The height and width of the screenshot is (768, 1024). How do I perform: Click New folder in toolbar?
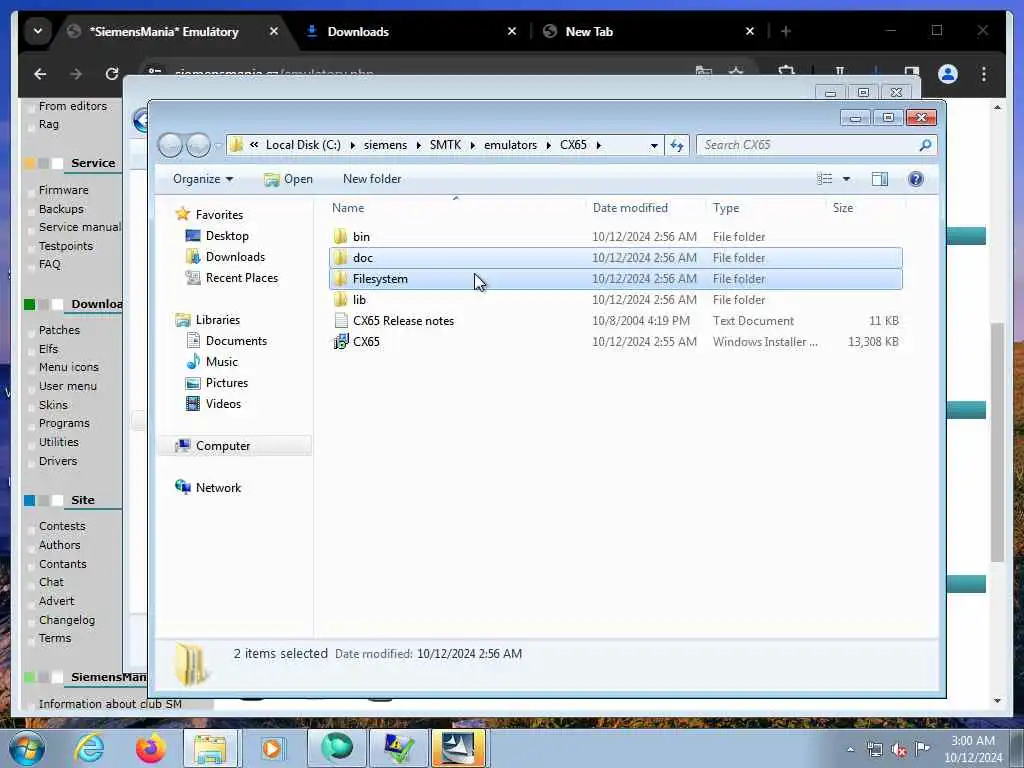pos(372,179)
